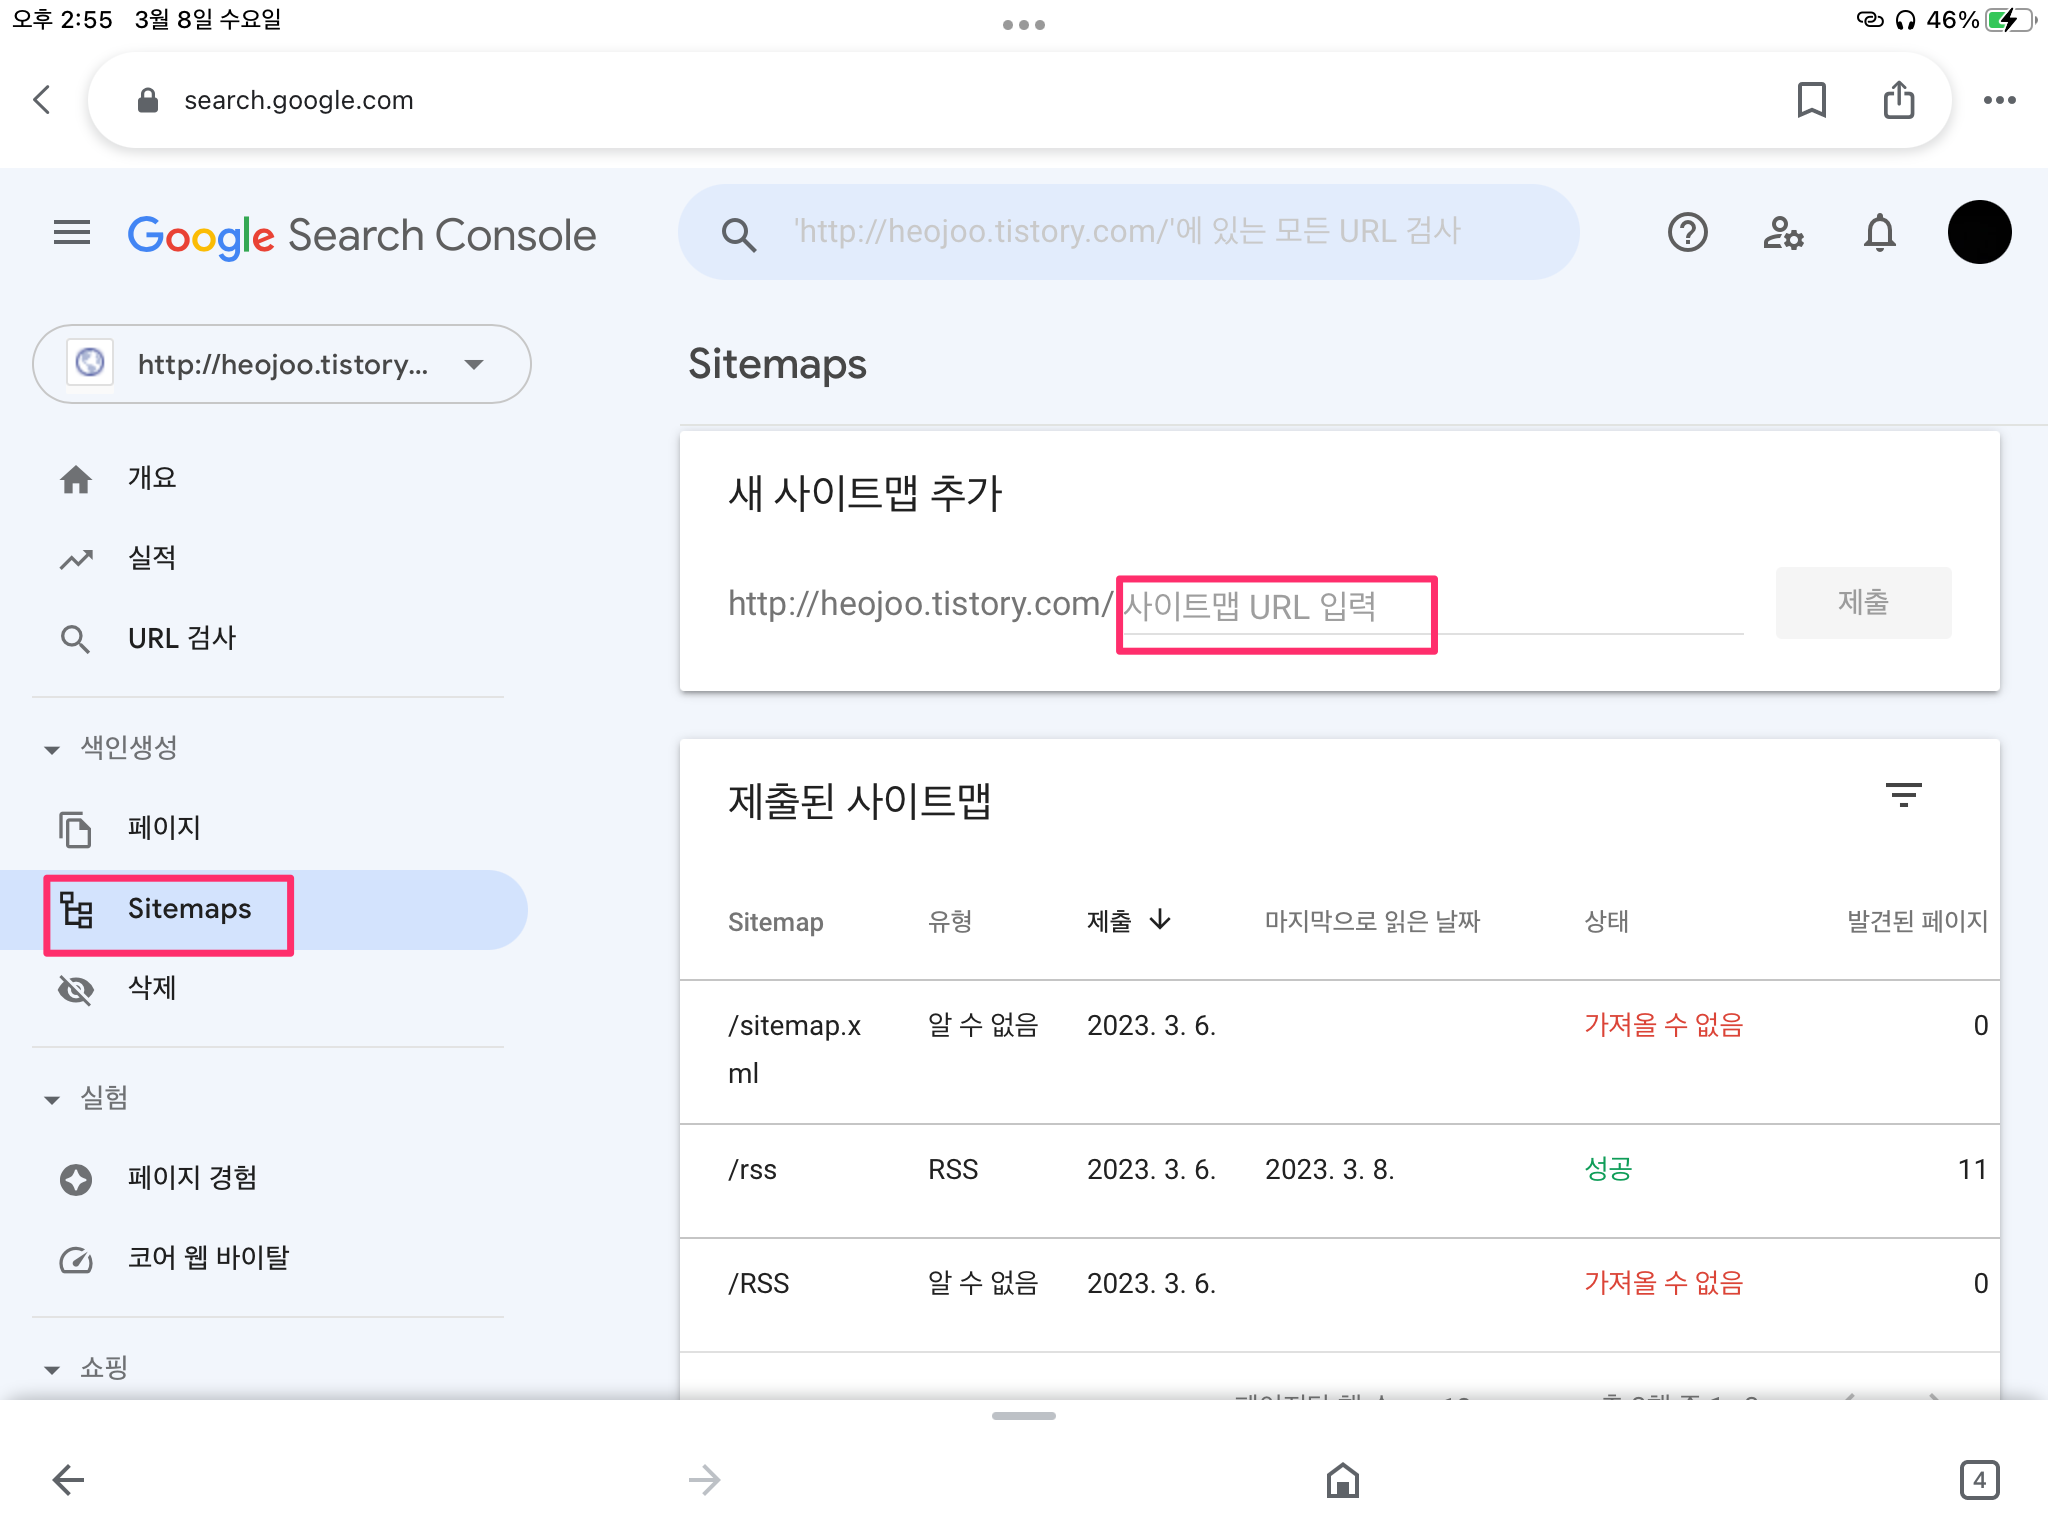Click the 제출 submit button
2048x1536 pixels.
coord(1862,603)
